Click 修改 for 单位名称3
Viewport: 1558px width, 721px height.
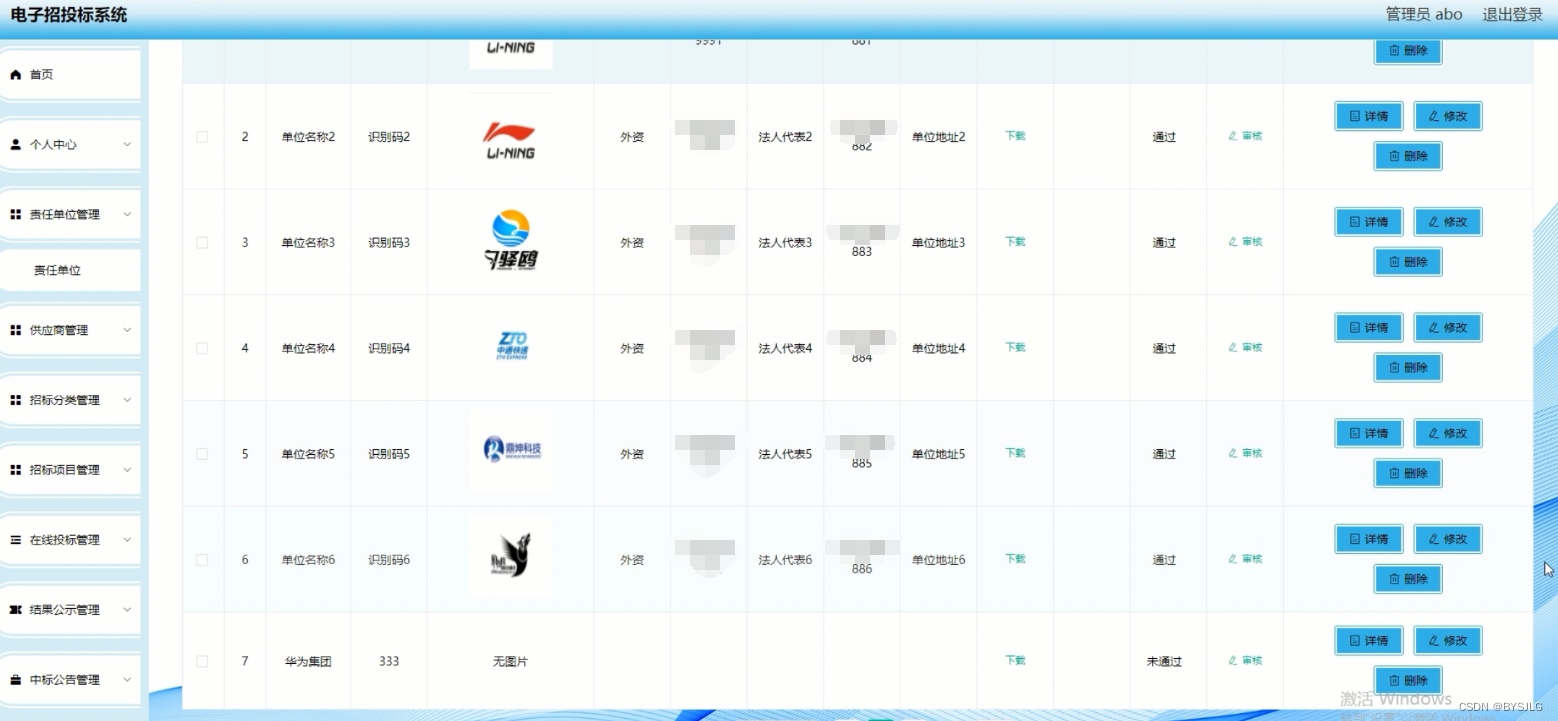coord(1448,222)
